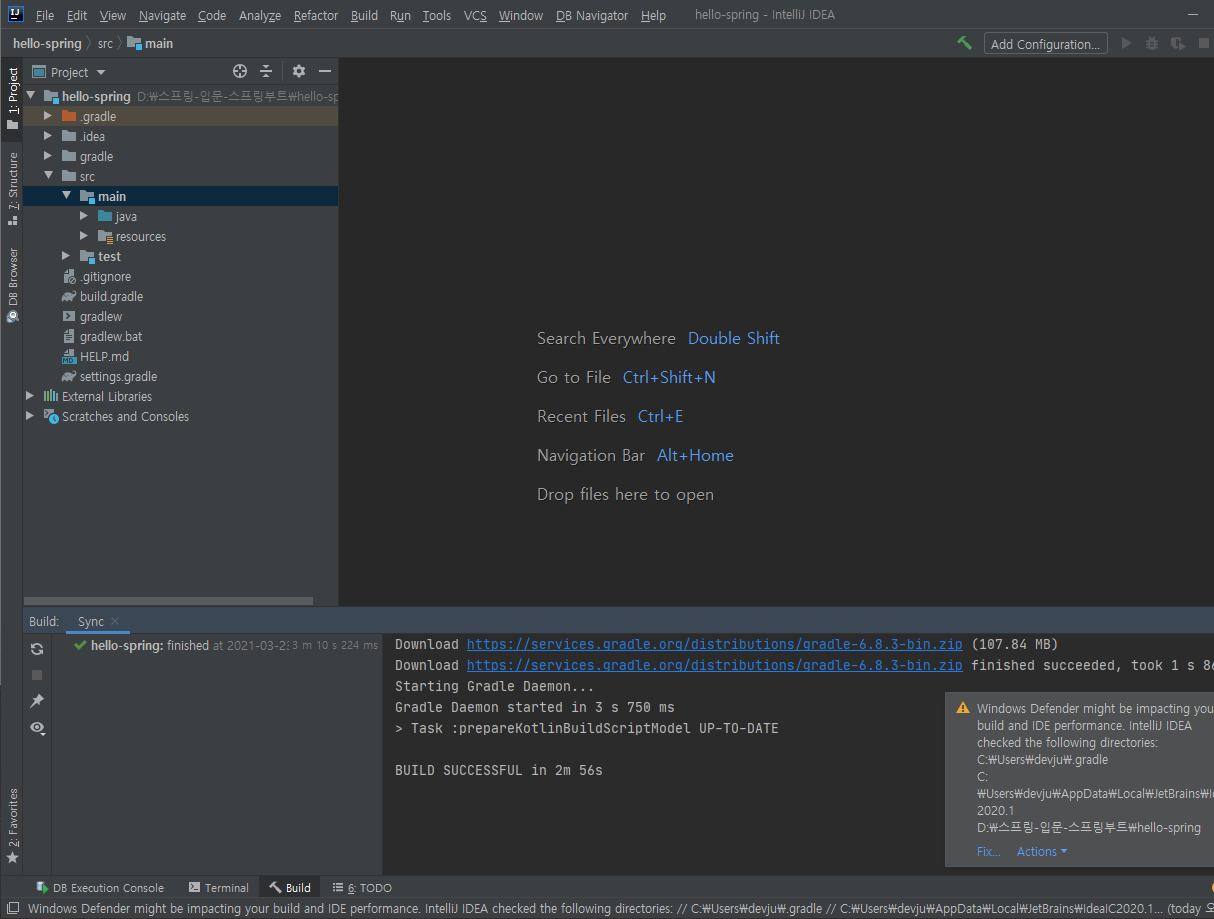
Task: Select the HELP.md file
Action: 104,356
